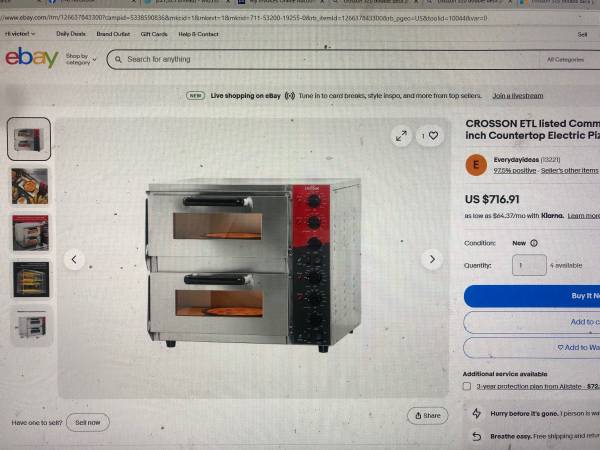Click the Sell now button
The image size is (600, 450).
pos(88,422)
